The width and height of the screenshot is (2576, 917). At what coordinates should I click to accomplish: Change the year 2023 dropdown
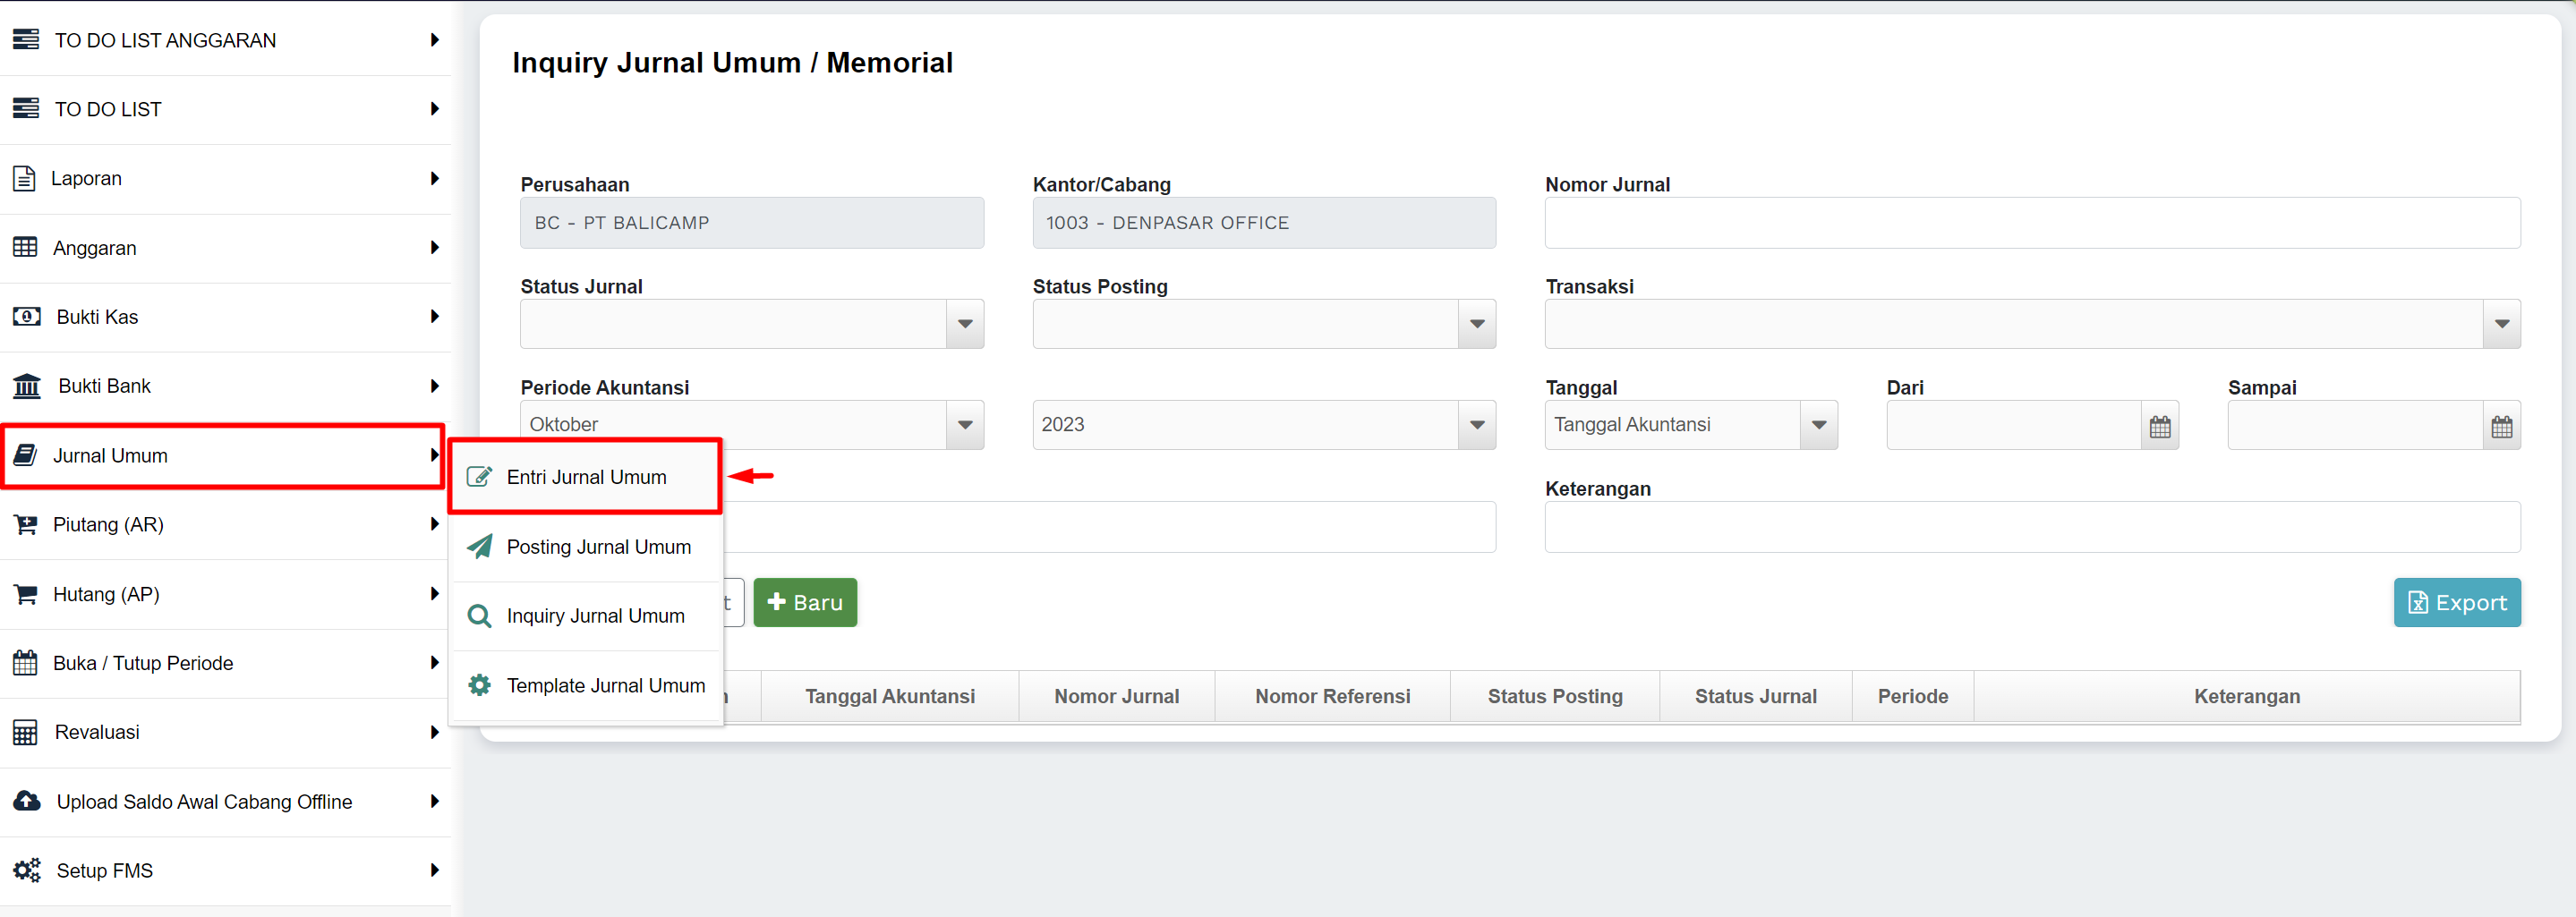pyautogui.click(x=1476, y=425)
